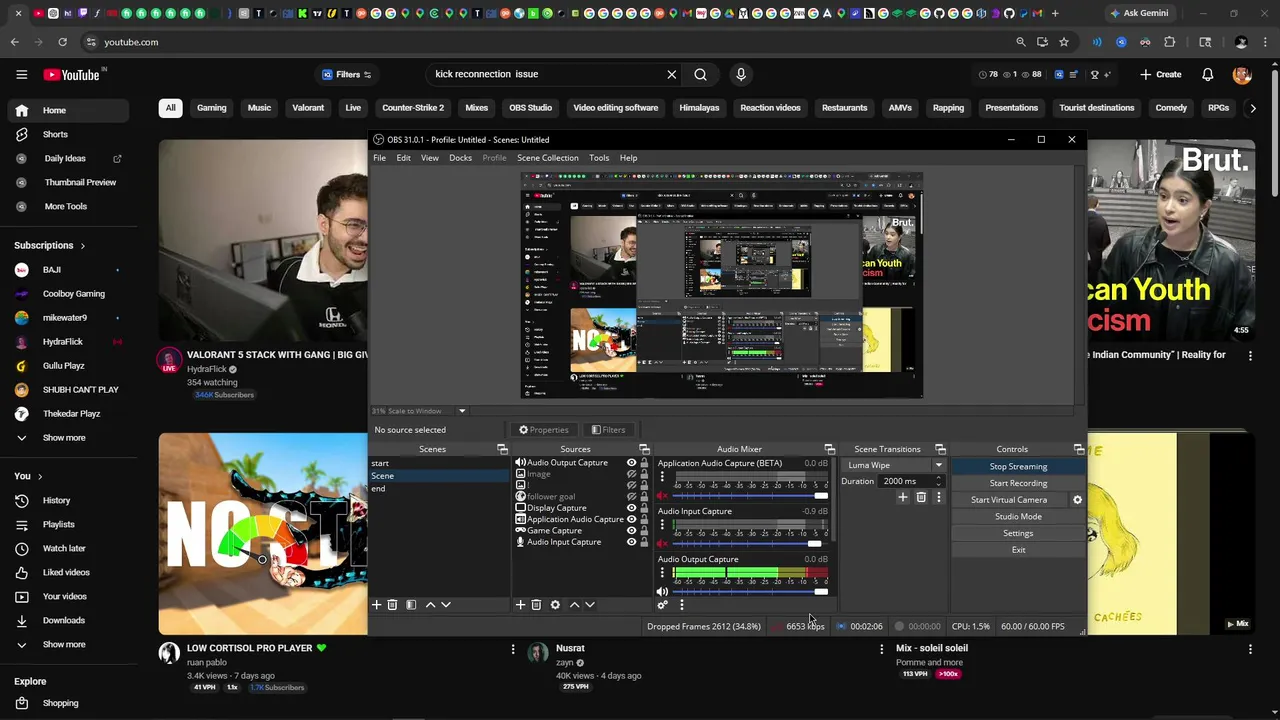Add a source using Sources plus icon

tap(520, 605)
